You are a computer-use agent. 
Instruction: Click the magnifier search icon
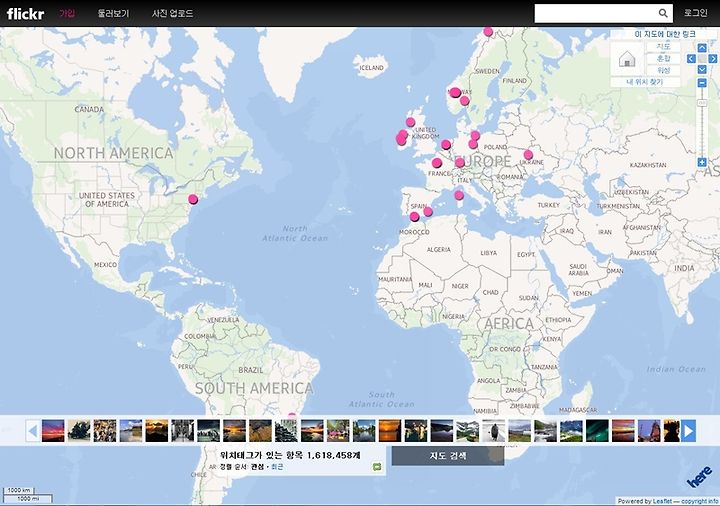[663, 13]
